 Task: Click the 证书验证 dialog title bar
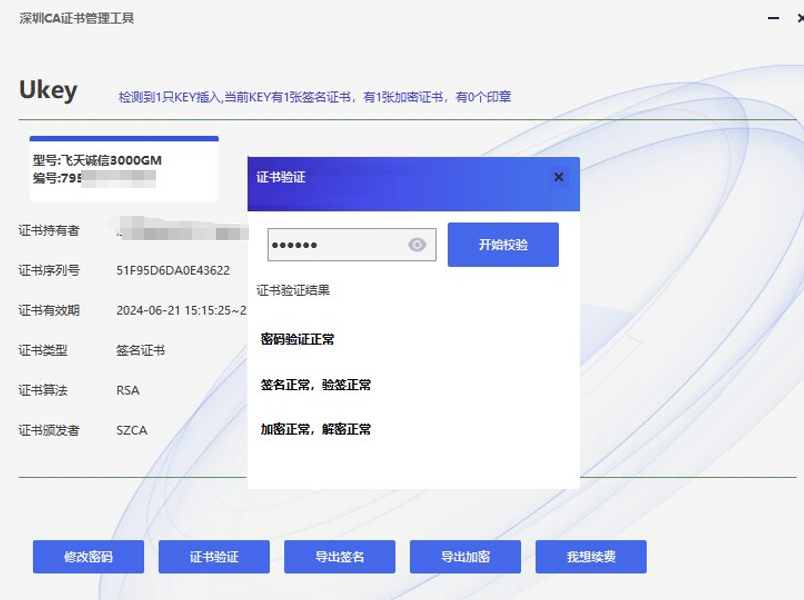(400, 177)
